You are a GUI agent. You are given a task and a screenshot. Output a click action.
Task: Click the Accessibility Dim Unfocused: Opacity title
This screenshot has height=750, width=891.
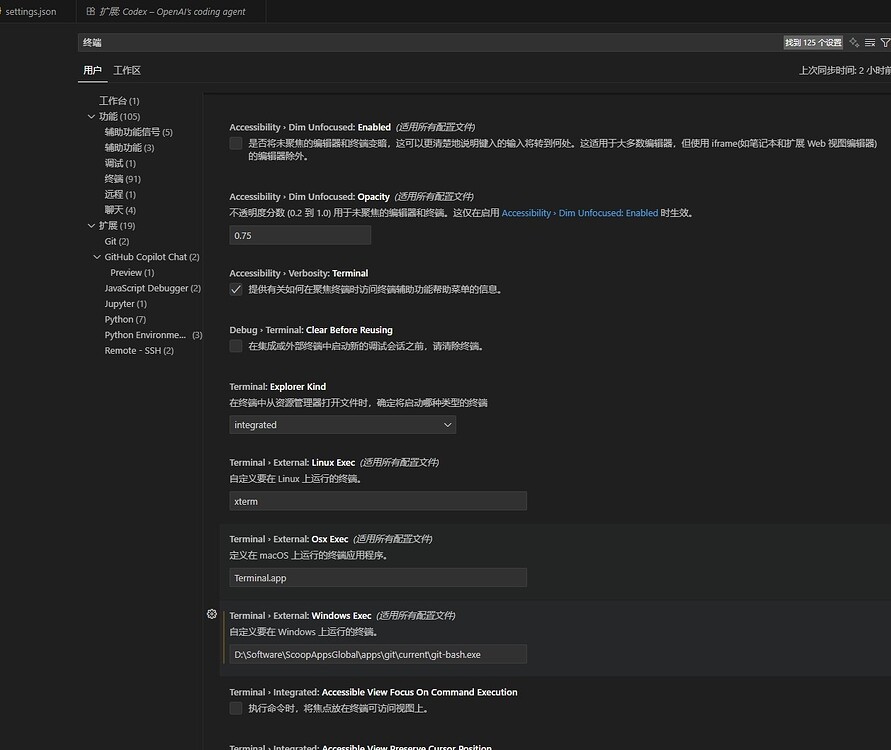(x=309, y=197)
